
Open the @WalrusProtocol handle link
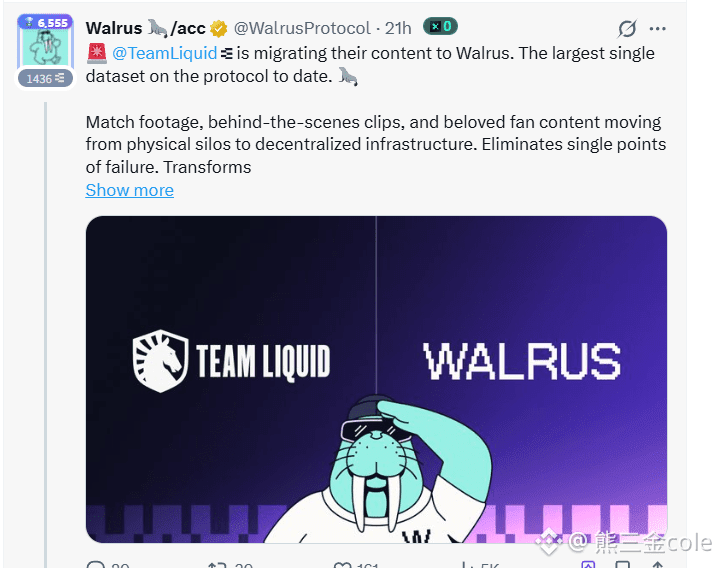tap(302, 28)
